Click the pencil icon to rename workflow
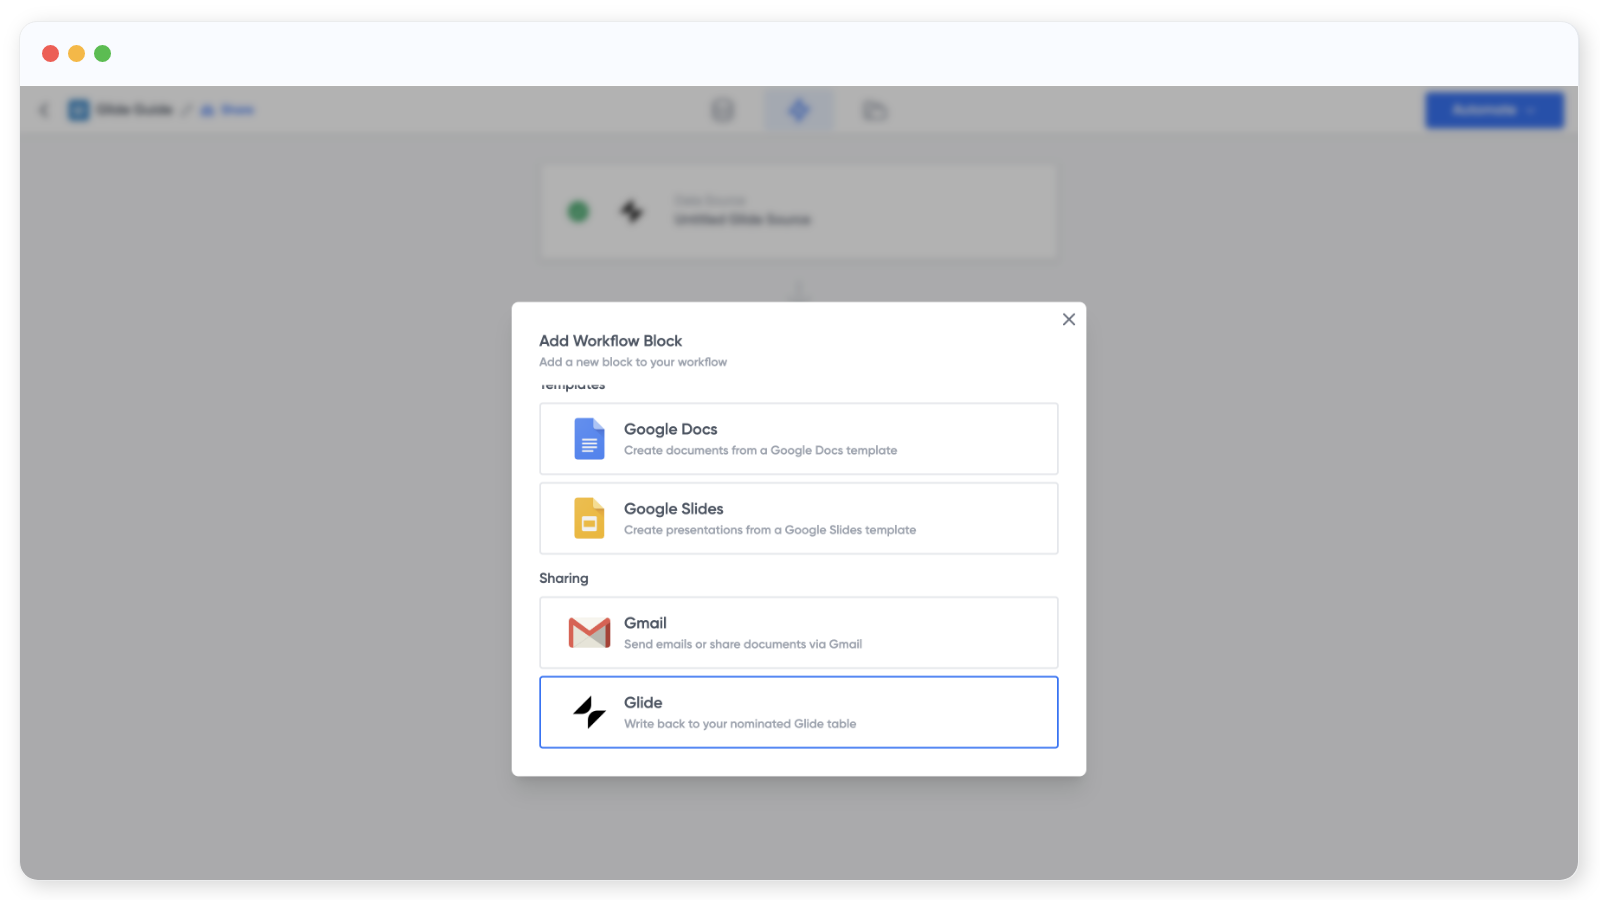This screenshot has height=900, width=1600. pyautogui.click(x=186, y=110)
